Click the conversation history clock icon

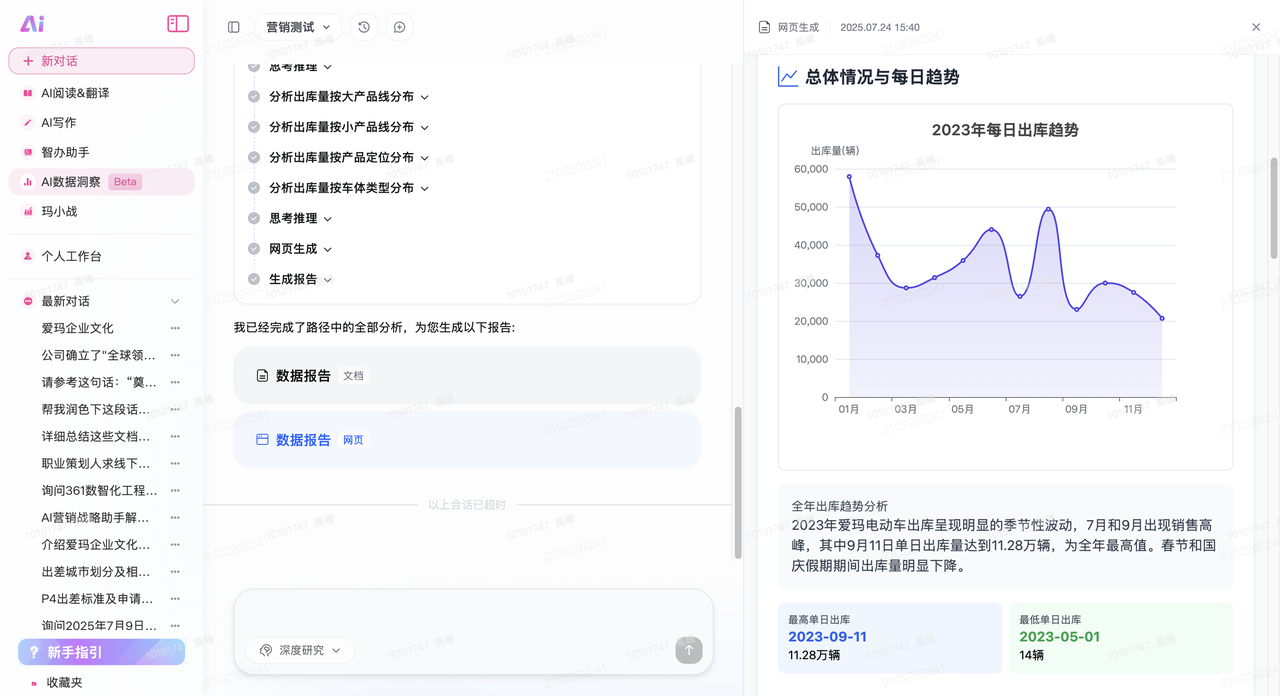(x=363, y=27)
